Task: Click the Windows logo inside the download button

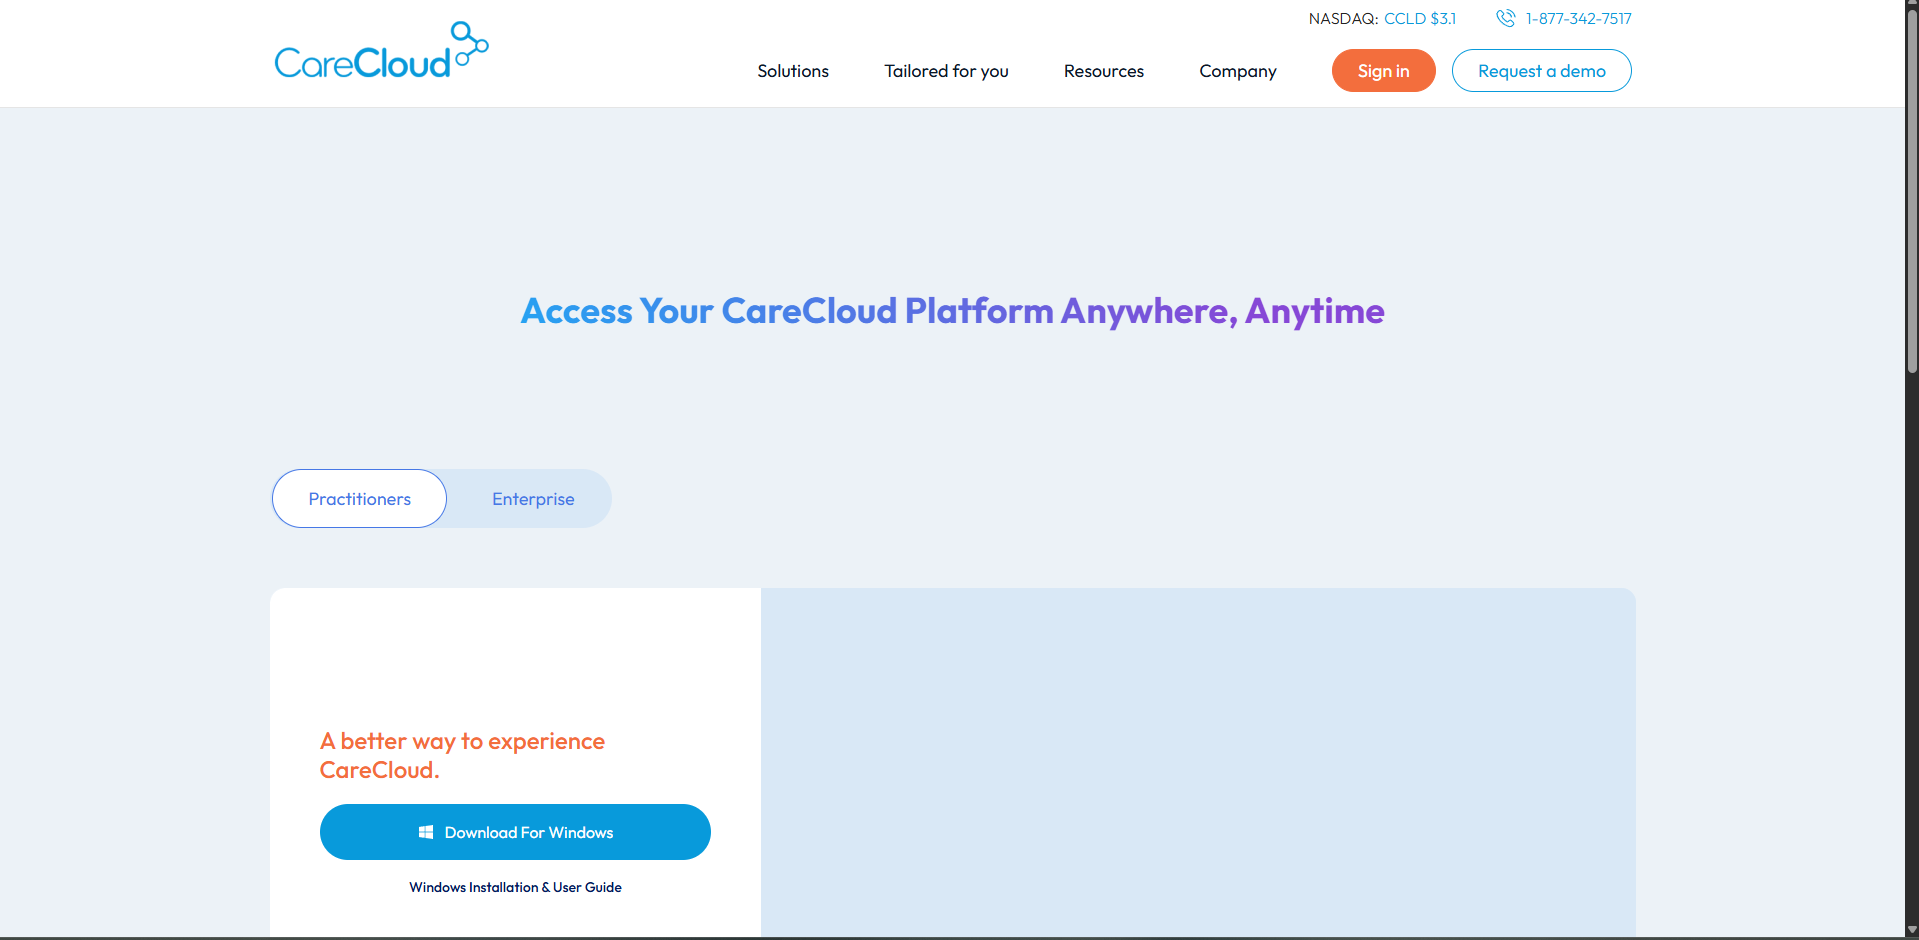Action: pyautogui.click(x=427, y=831)
